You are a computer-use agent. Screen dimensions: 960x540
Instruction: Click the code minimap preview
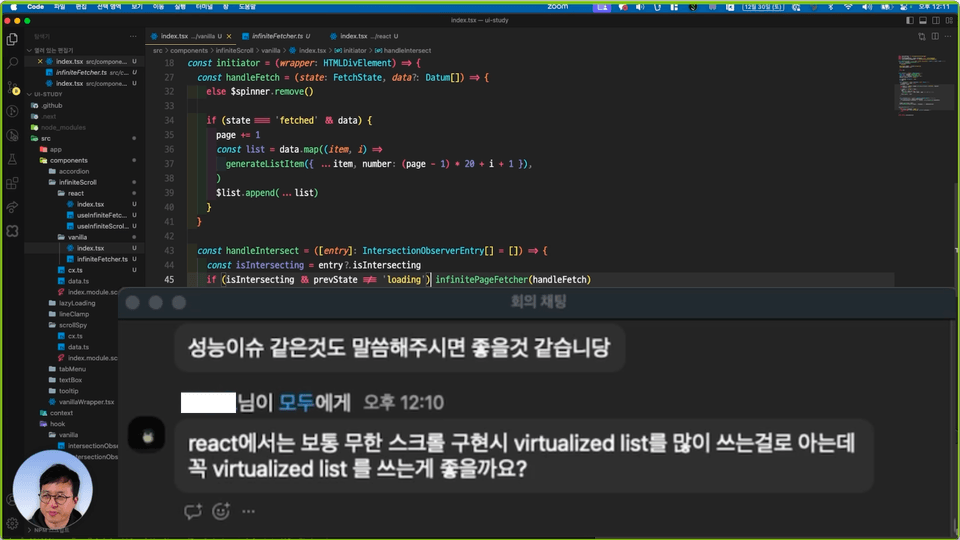[x=924, y=86]
